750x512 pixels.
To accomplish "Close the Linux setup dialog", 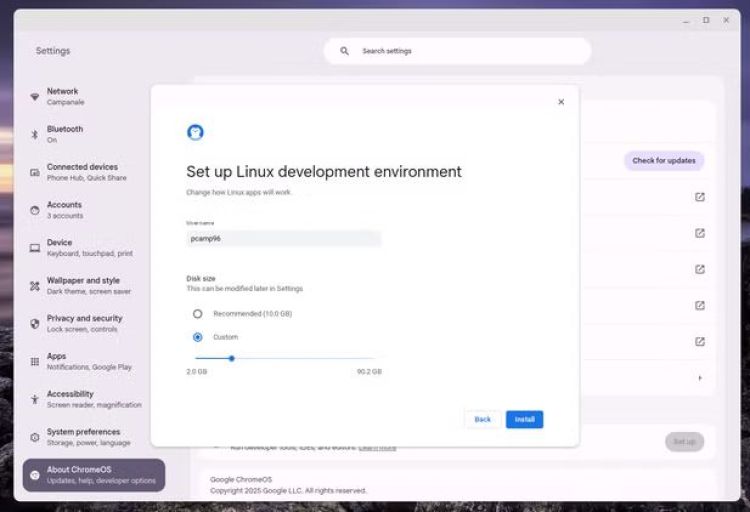I will [561, 102].
